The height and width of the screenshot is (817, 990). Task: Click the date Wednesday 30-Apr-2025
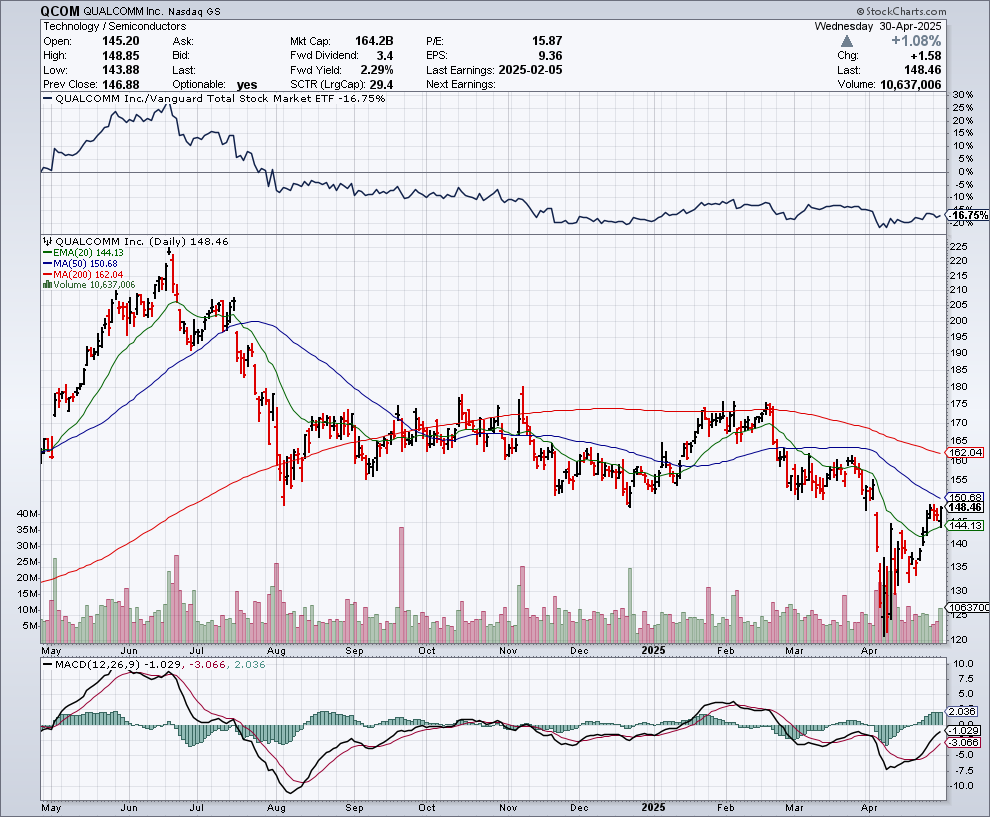[878, 27]
